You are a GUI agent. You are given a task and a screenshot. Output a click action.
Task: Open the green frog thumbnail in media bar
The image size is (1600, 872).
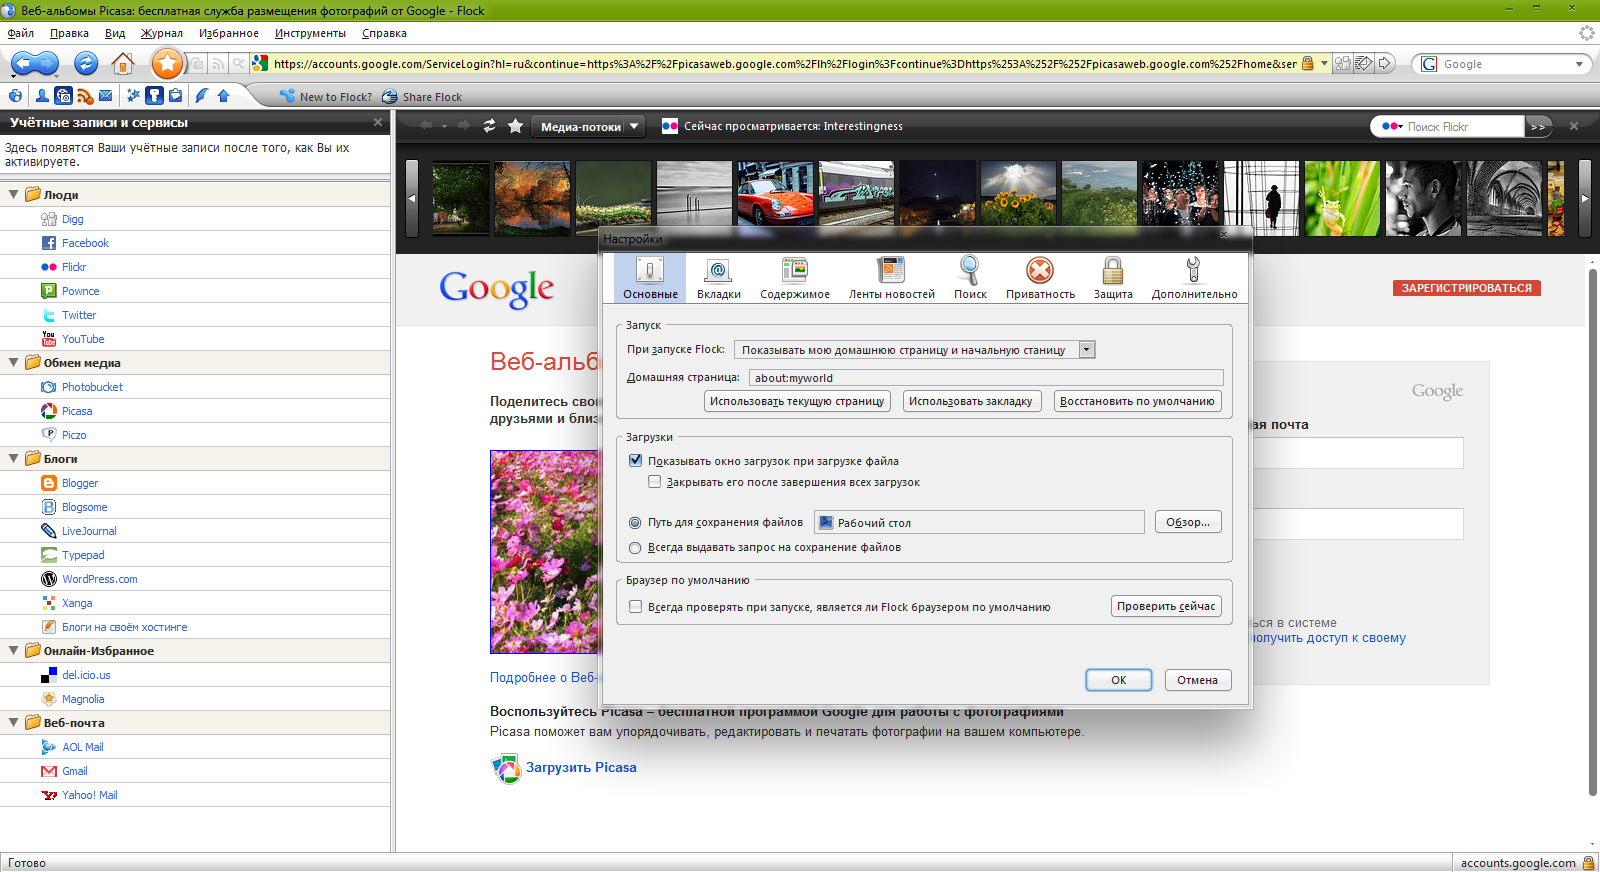(1342, 198)
